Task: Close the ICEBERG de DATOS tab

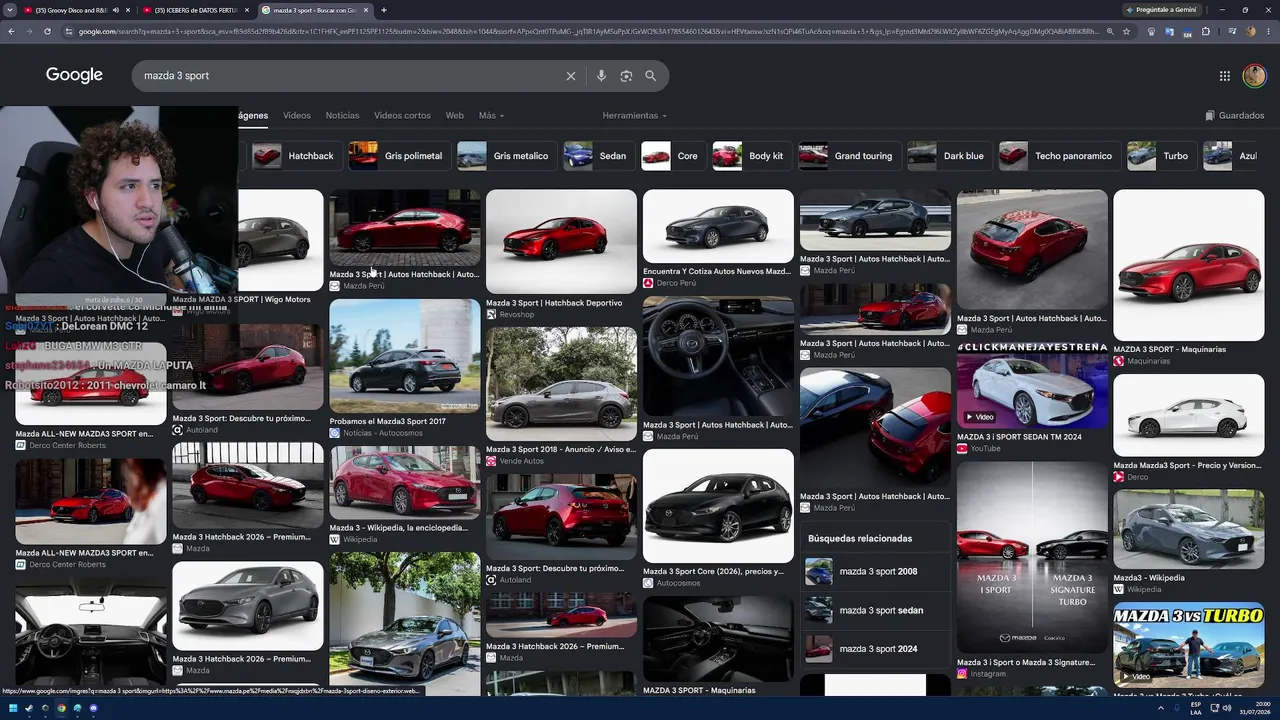Action: (248, 10)
